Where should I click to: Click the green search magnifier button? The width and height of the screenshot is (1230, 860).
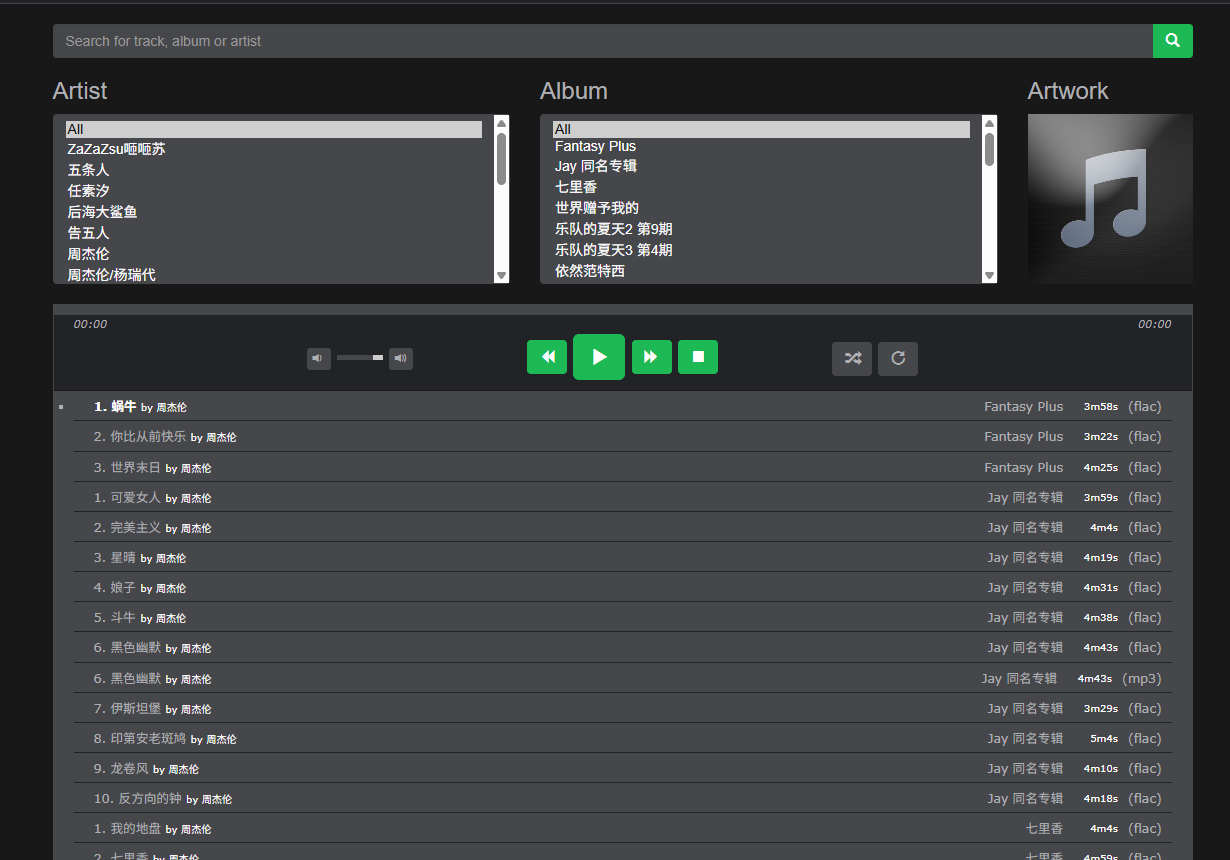[1173, 41]
